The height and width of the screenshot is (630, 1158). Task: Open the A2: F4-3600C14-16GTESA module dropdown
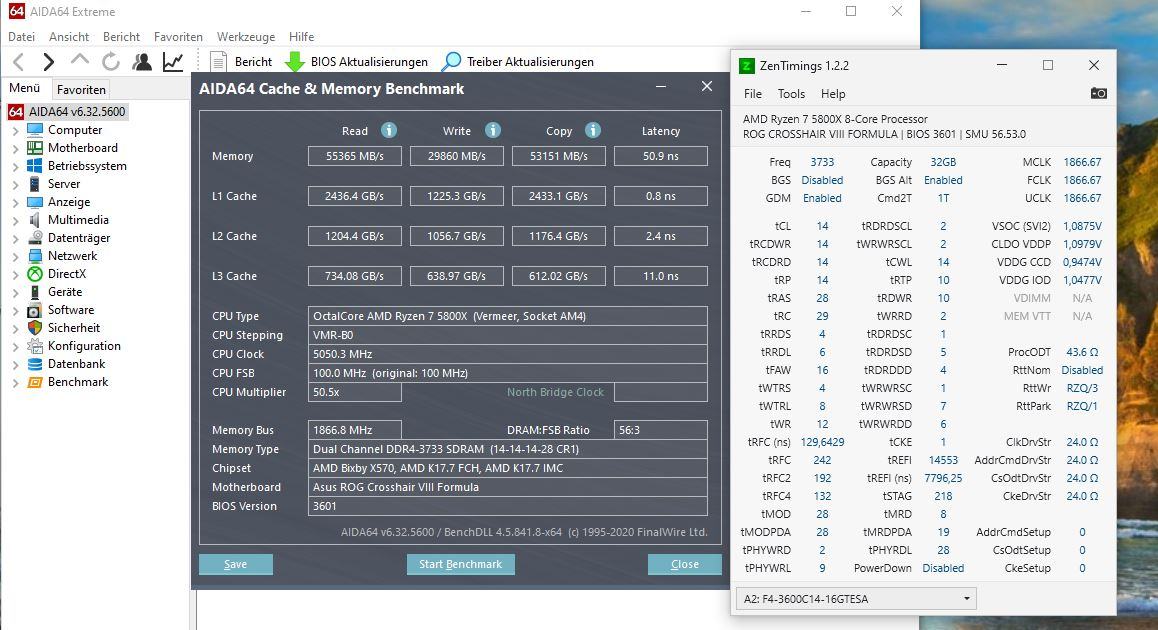856,599
